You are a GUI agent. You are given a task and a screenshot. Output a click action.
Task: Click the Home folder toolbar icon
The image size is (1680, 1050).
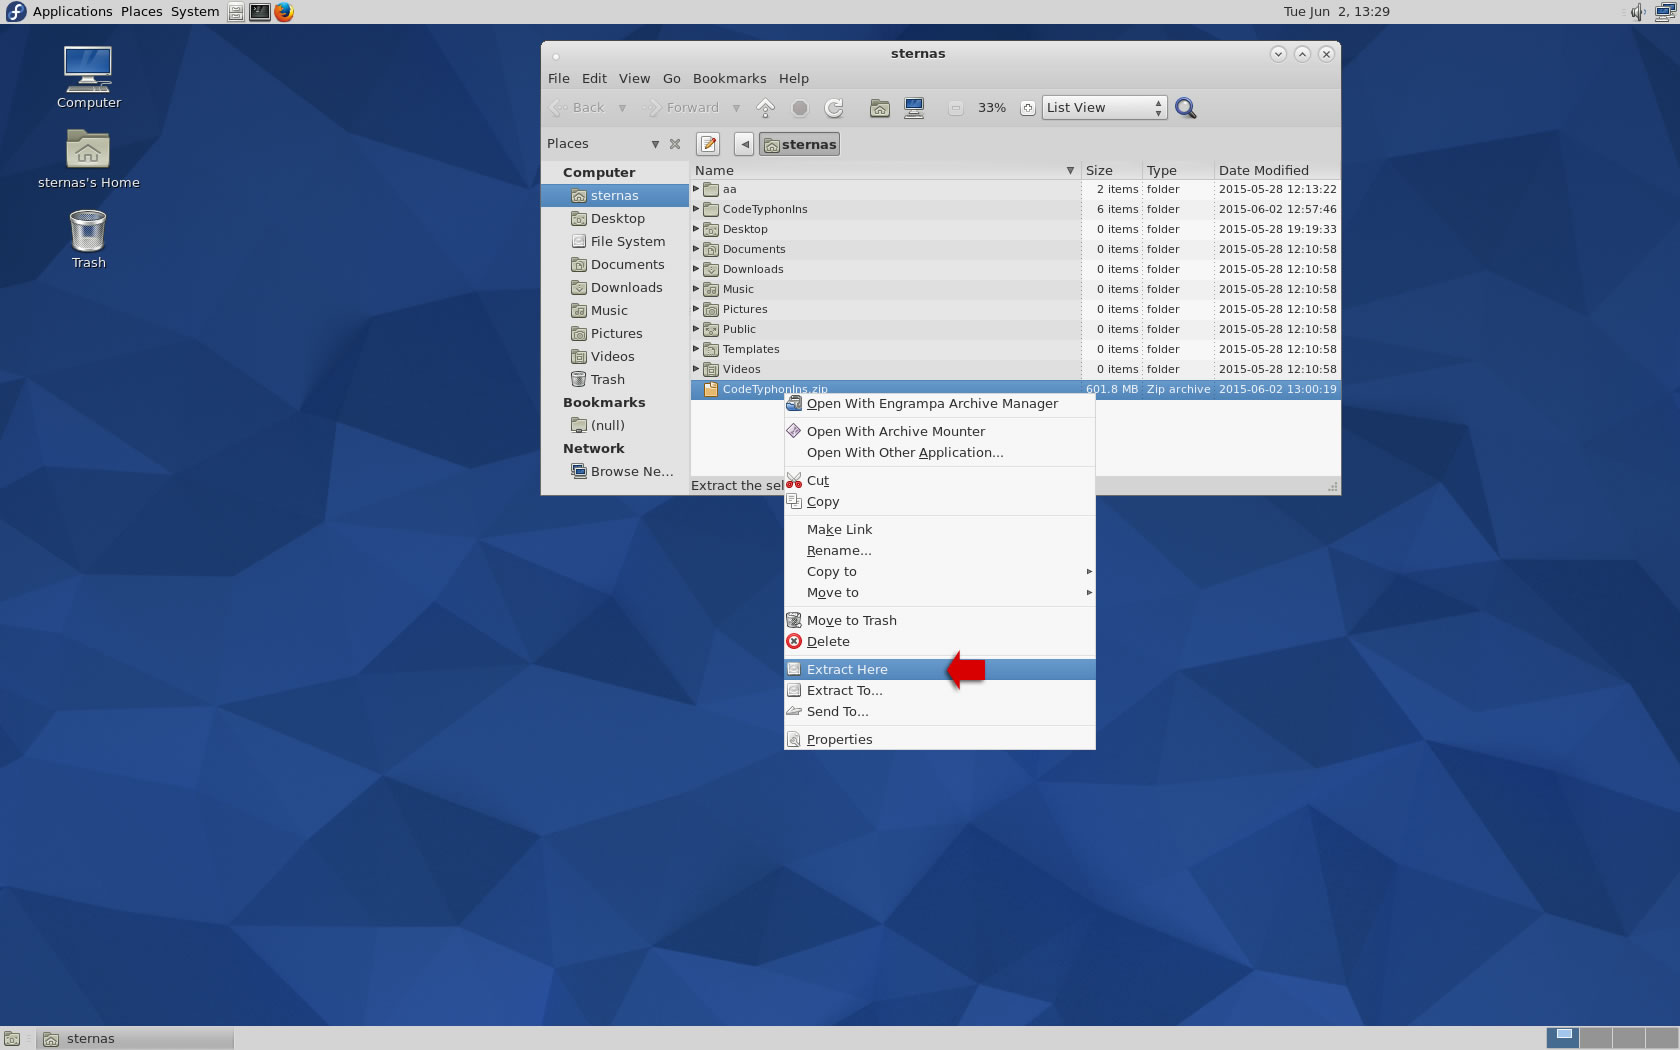[880, 108]
